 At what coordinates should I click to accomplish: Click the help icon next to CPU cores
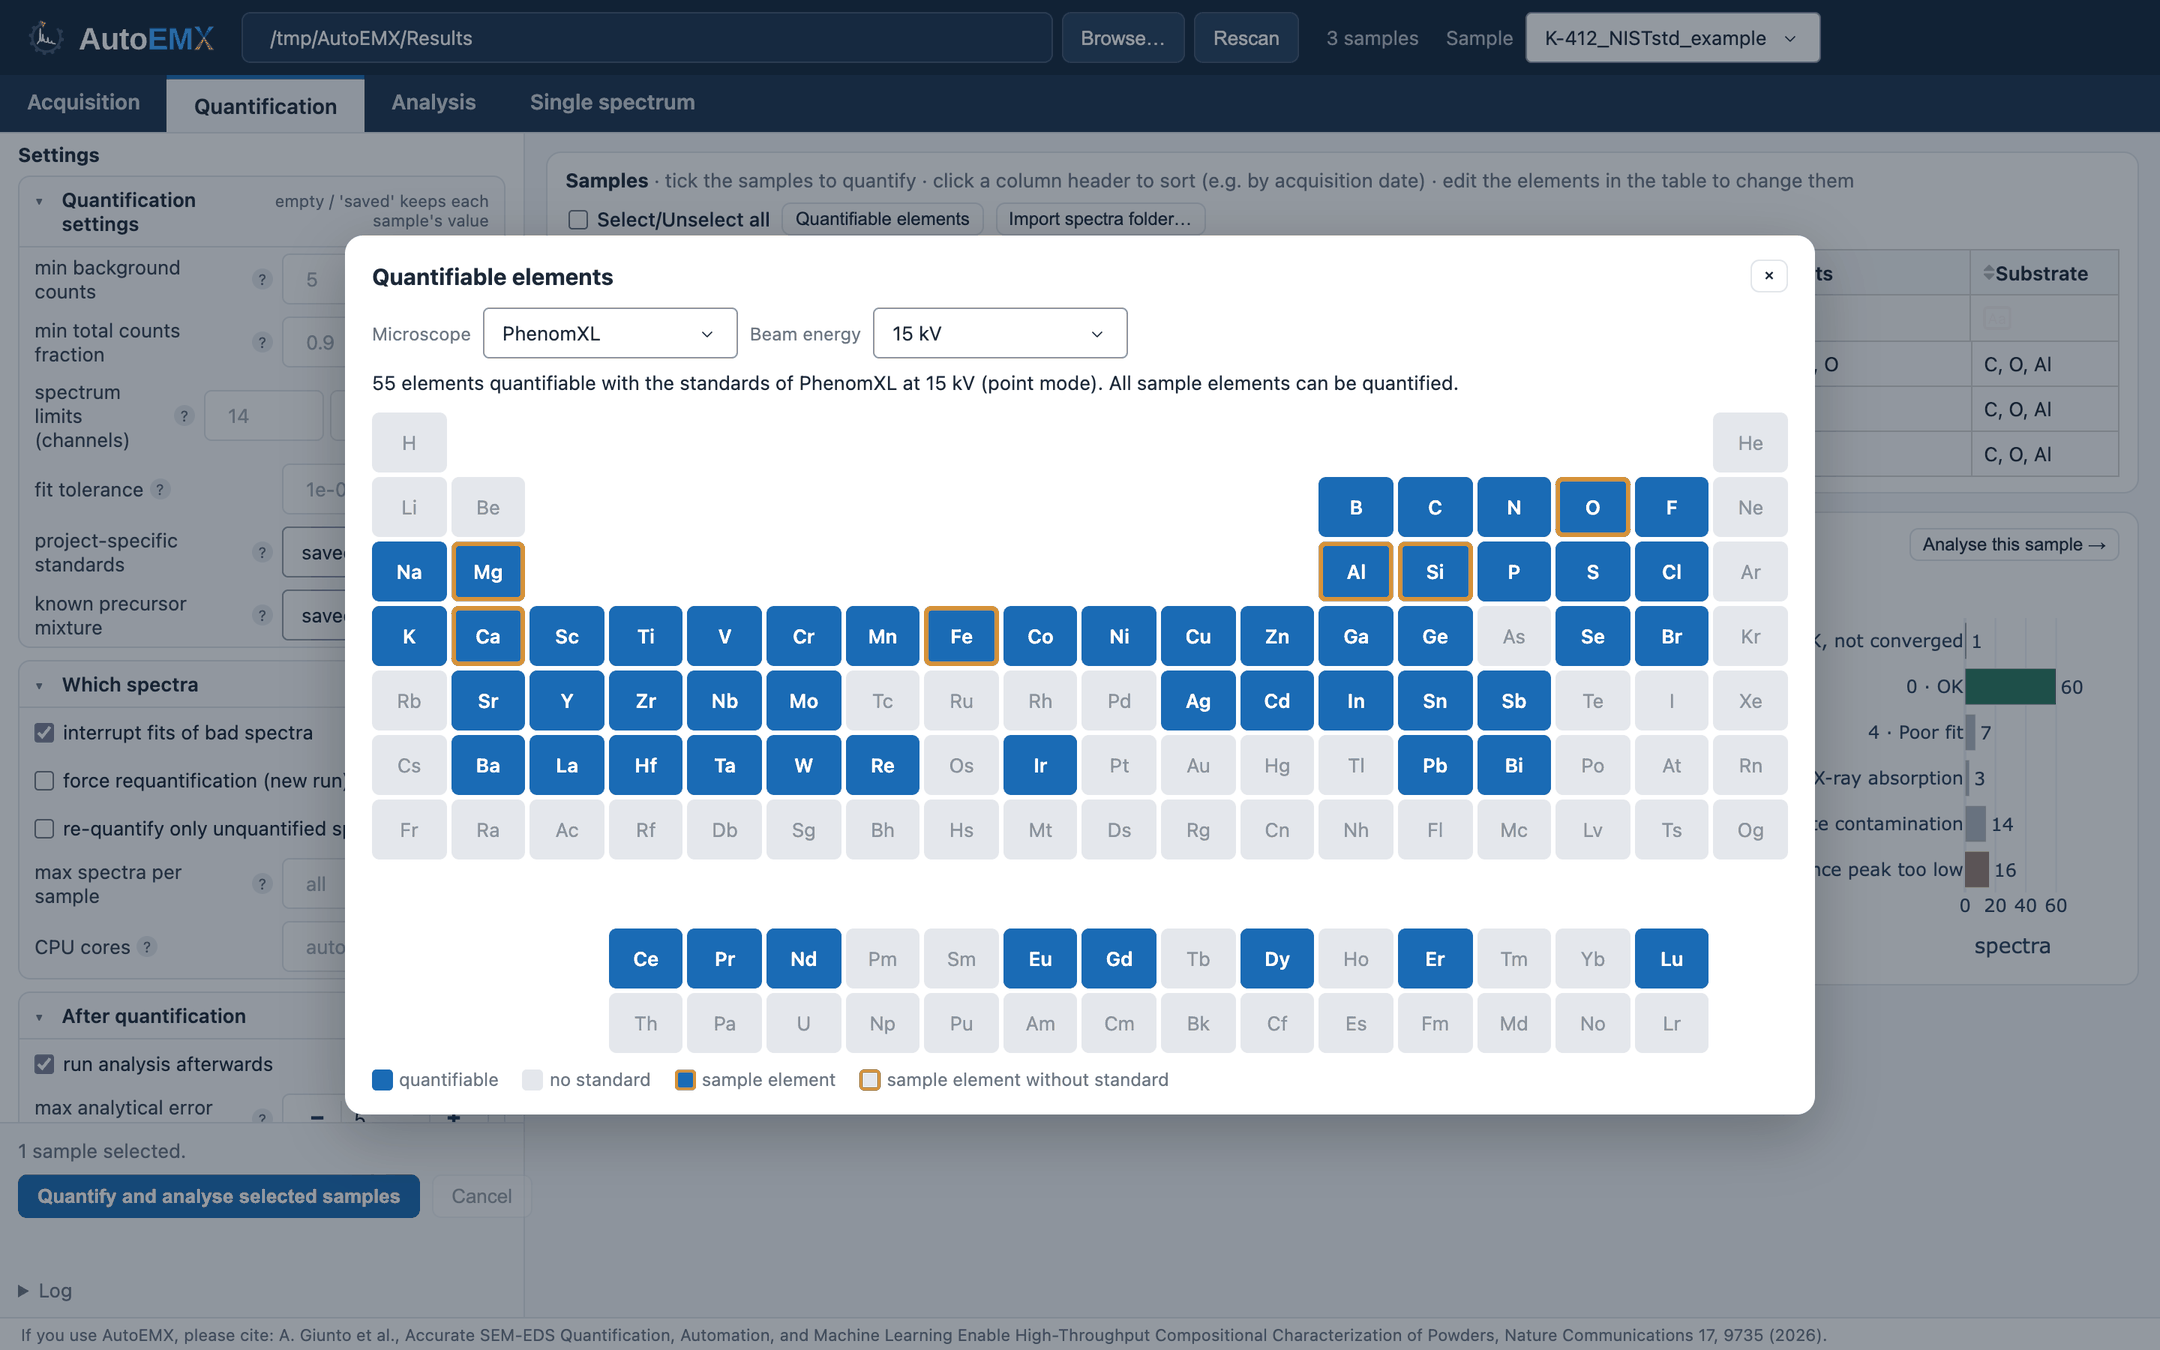pos(147,947)
